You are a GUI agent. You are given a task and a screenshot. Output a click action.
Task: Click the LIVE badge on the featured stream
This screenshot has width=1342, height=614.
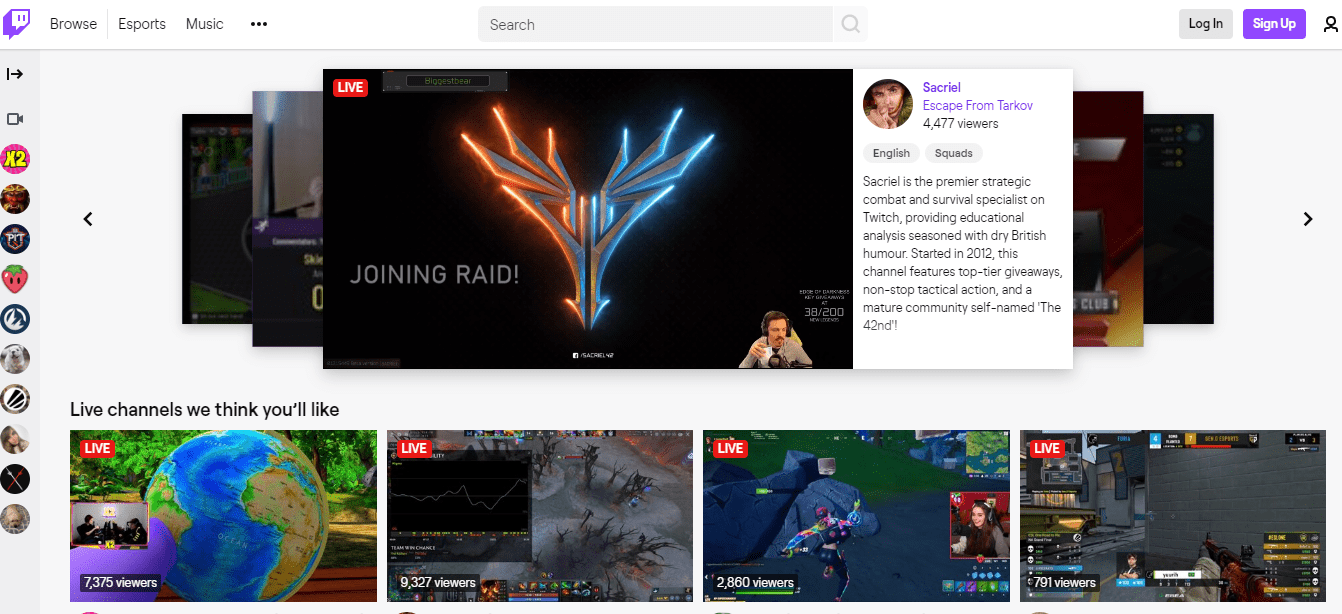pyautogui.click(x=350, y=88)
